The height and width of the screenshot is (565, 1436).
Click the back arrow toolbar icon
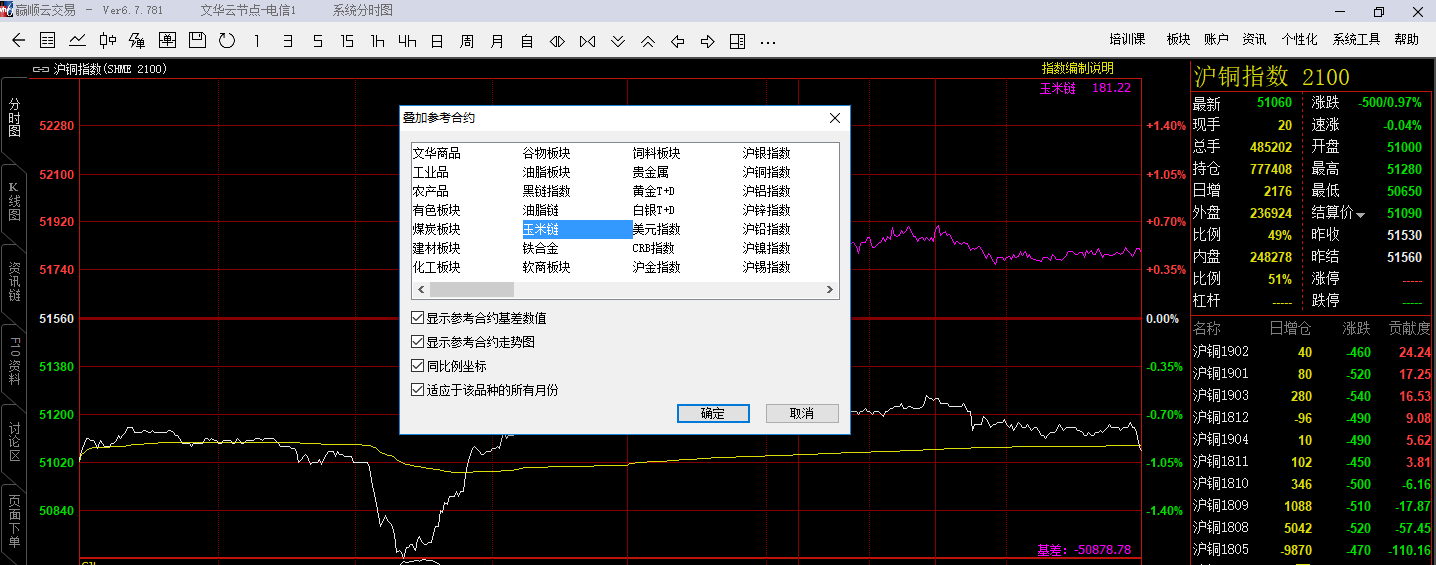coord(18,40)
